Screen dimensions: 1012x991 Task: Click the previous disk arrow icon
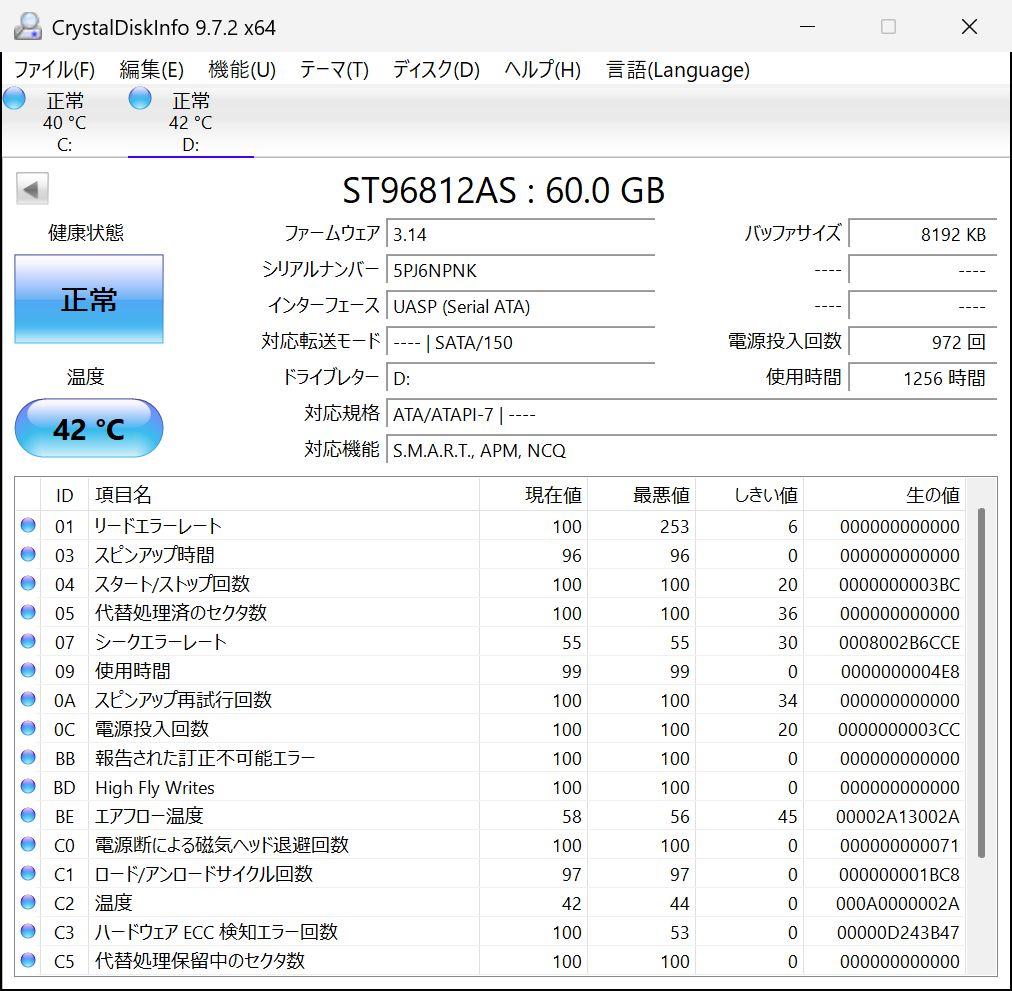[x=32, y=189]
